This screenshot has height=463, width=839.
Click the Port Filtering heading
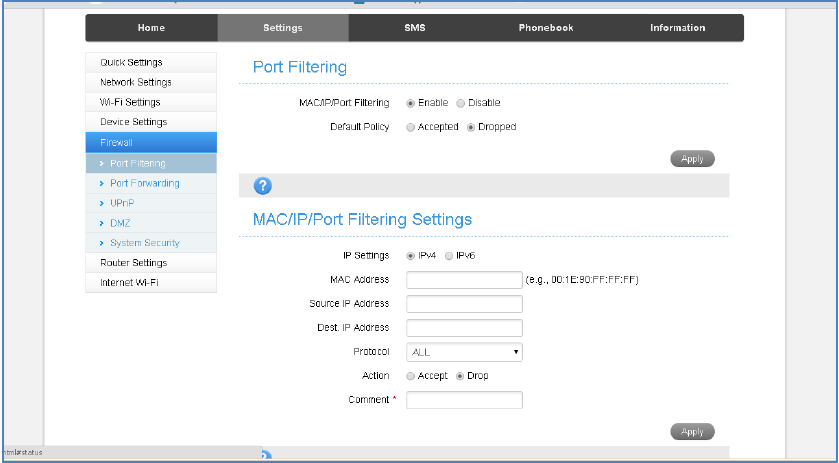tap(300, 67)
